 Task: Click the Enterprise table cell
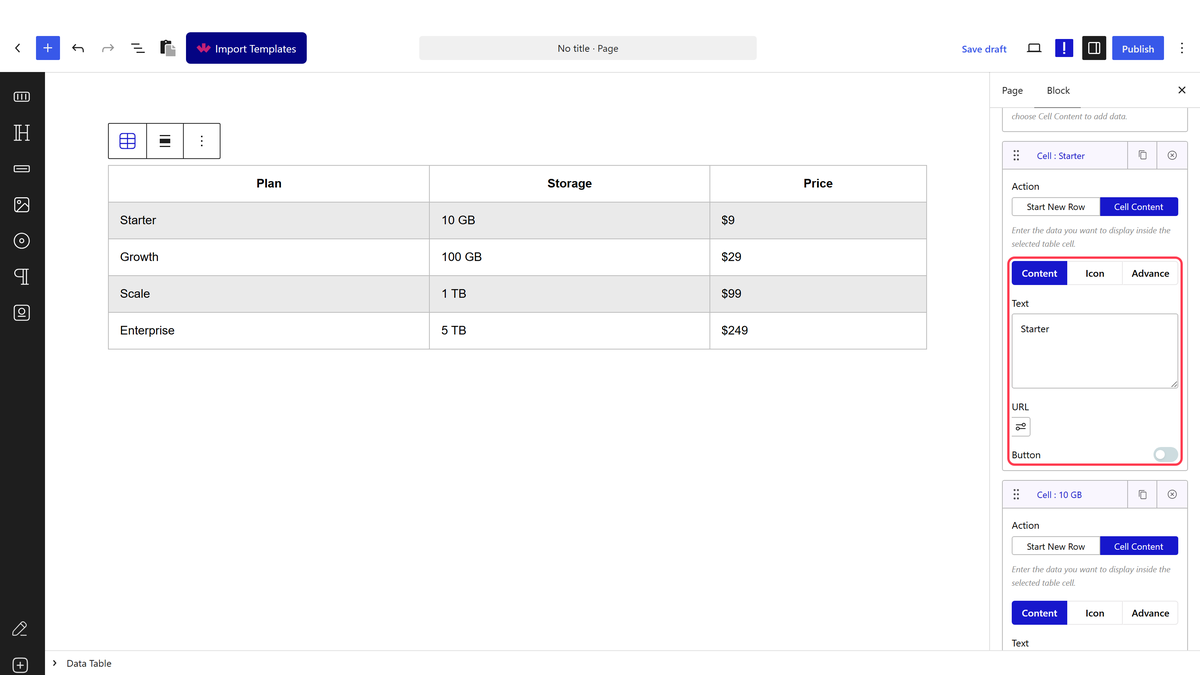point(269,330)
